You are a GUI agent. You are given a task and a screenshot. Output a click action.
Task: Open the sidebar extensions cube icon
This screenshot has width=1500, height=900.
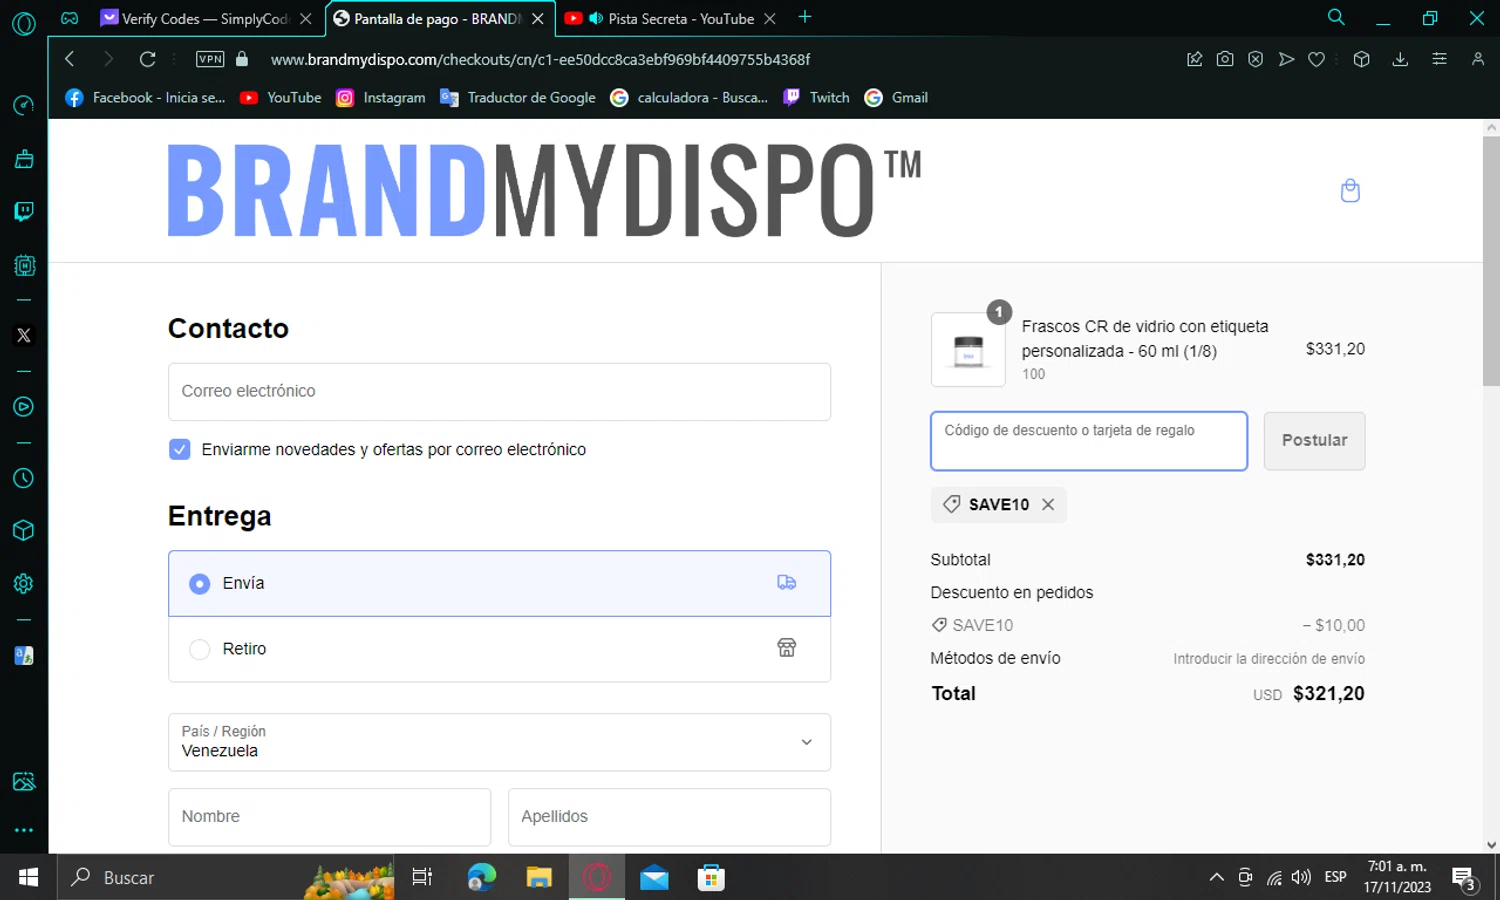24,530
